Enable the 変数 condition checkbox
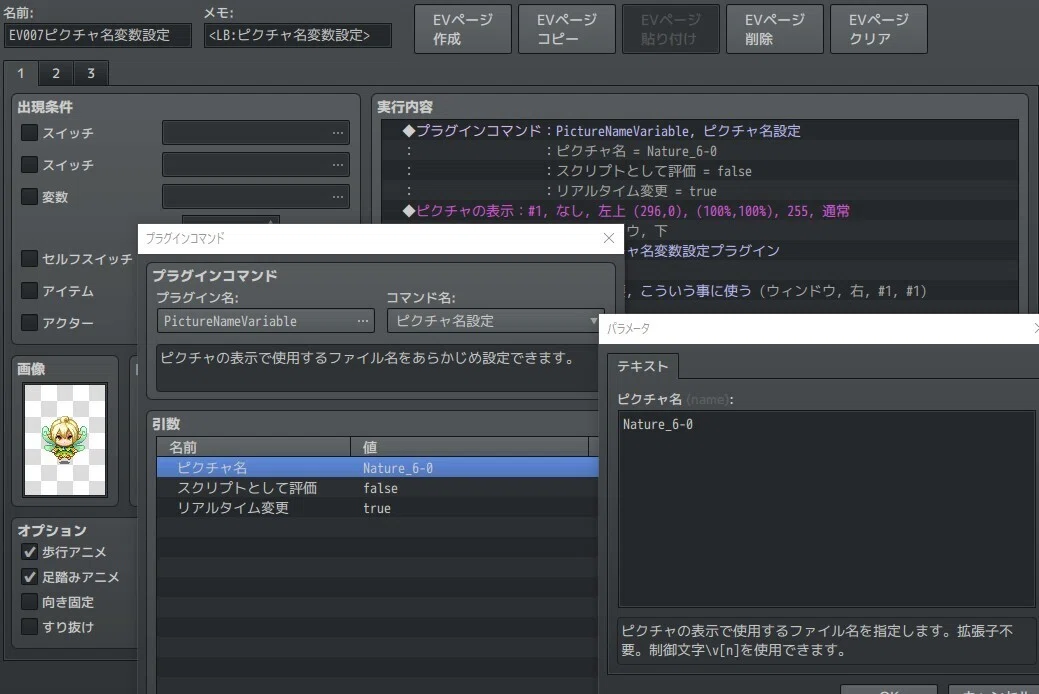1039x694 pixels. (29, 197)
